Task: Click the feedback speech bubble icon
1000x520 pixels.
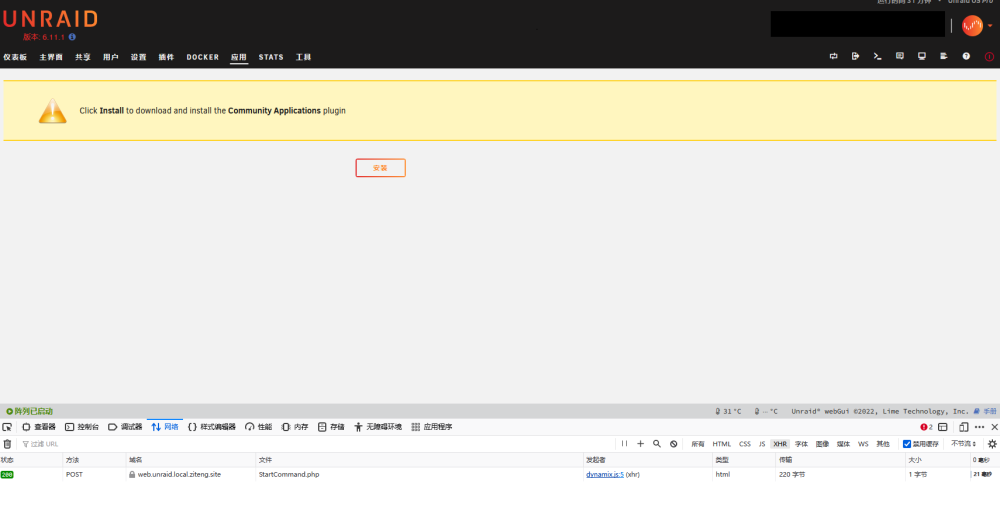Action: (x=900, y=56)
